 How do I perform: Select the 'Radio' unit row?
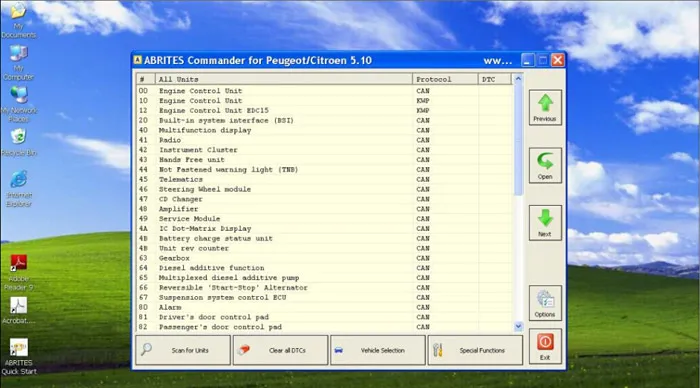[x=325, y=140]
